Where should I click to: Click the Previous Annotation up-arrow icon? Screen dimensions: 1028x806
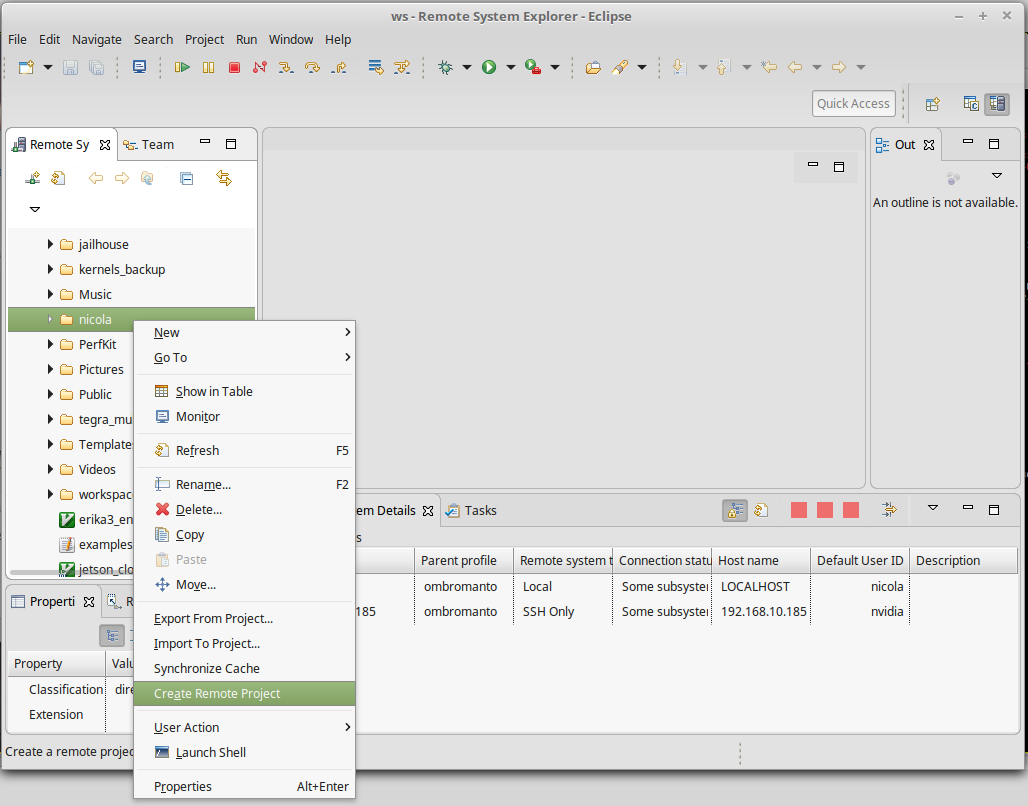click(723, 67)
